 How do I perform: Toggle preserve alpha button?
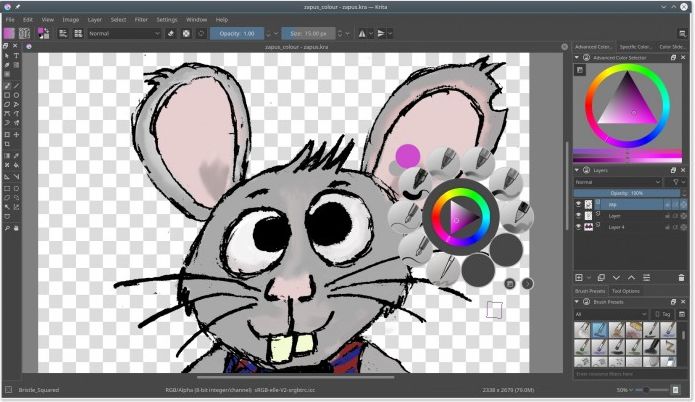[x=186, y=34]
